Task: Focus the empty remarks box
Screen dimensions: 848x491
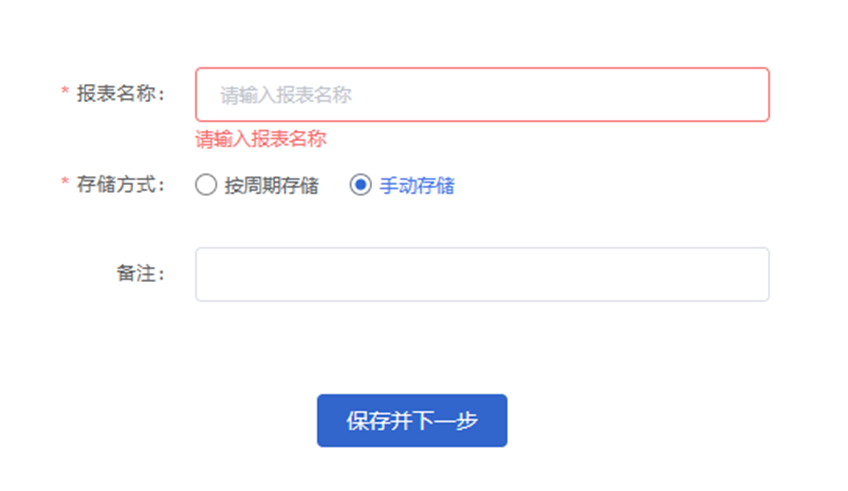Action: point(482,274)
